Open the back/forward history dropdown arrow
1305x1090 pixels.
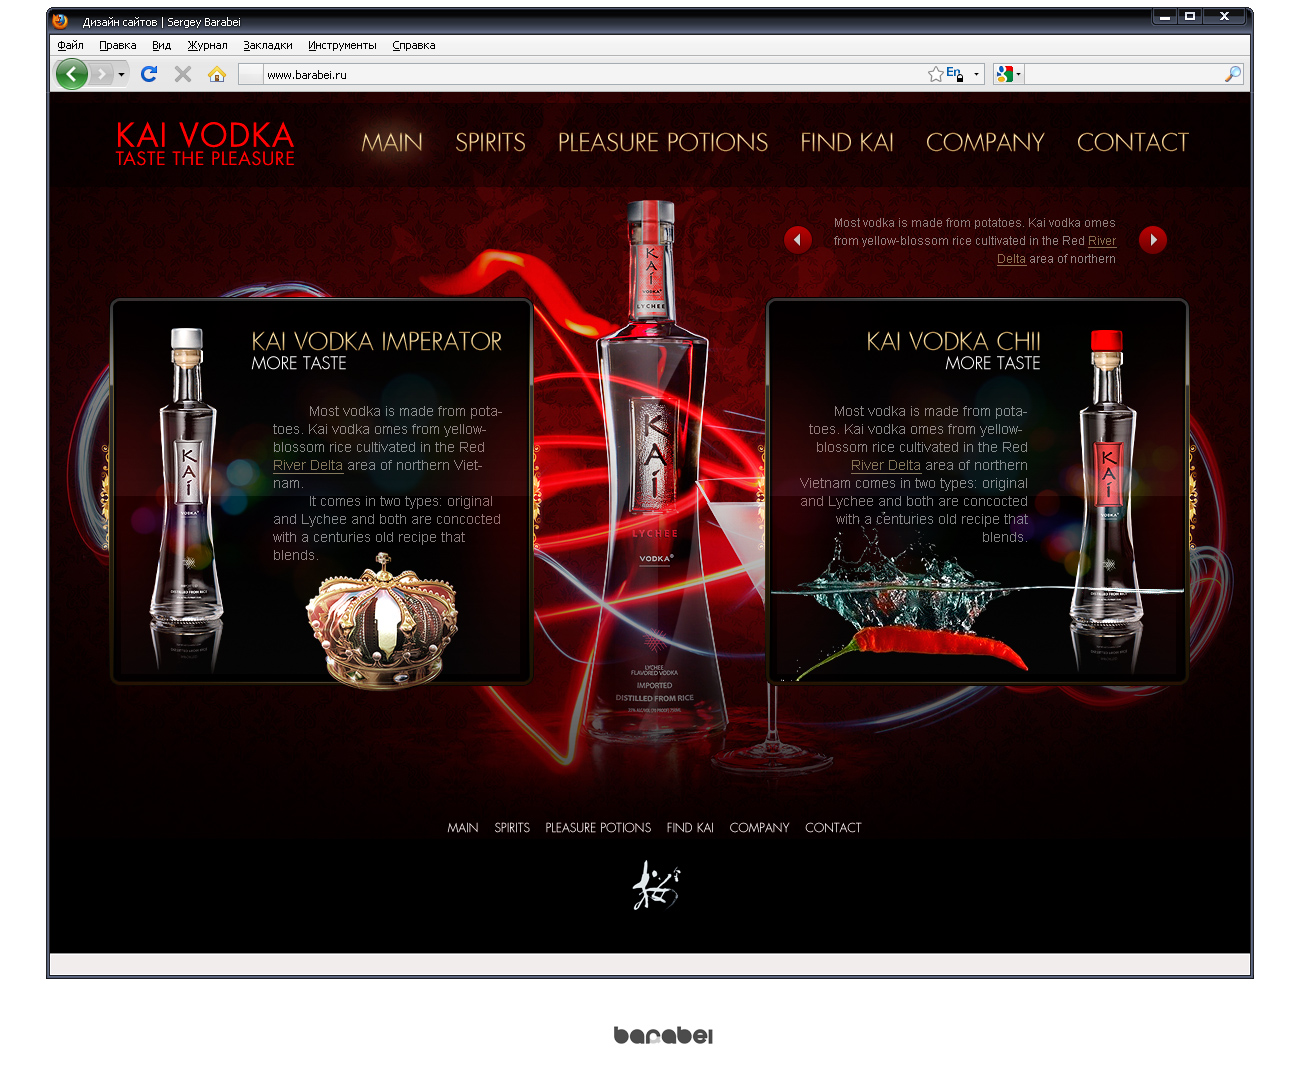tap(122, 74)
